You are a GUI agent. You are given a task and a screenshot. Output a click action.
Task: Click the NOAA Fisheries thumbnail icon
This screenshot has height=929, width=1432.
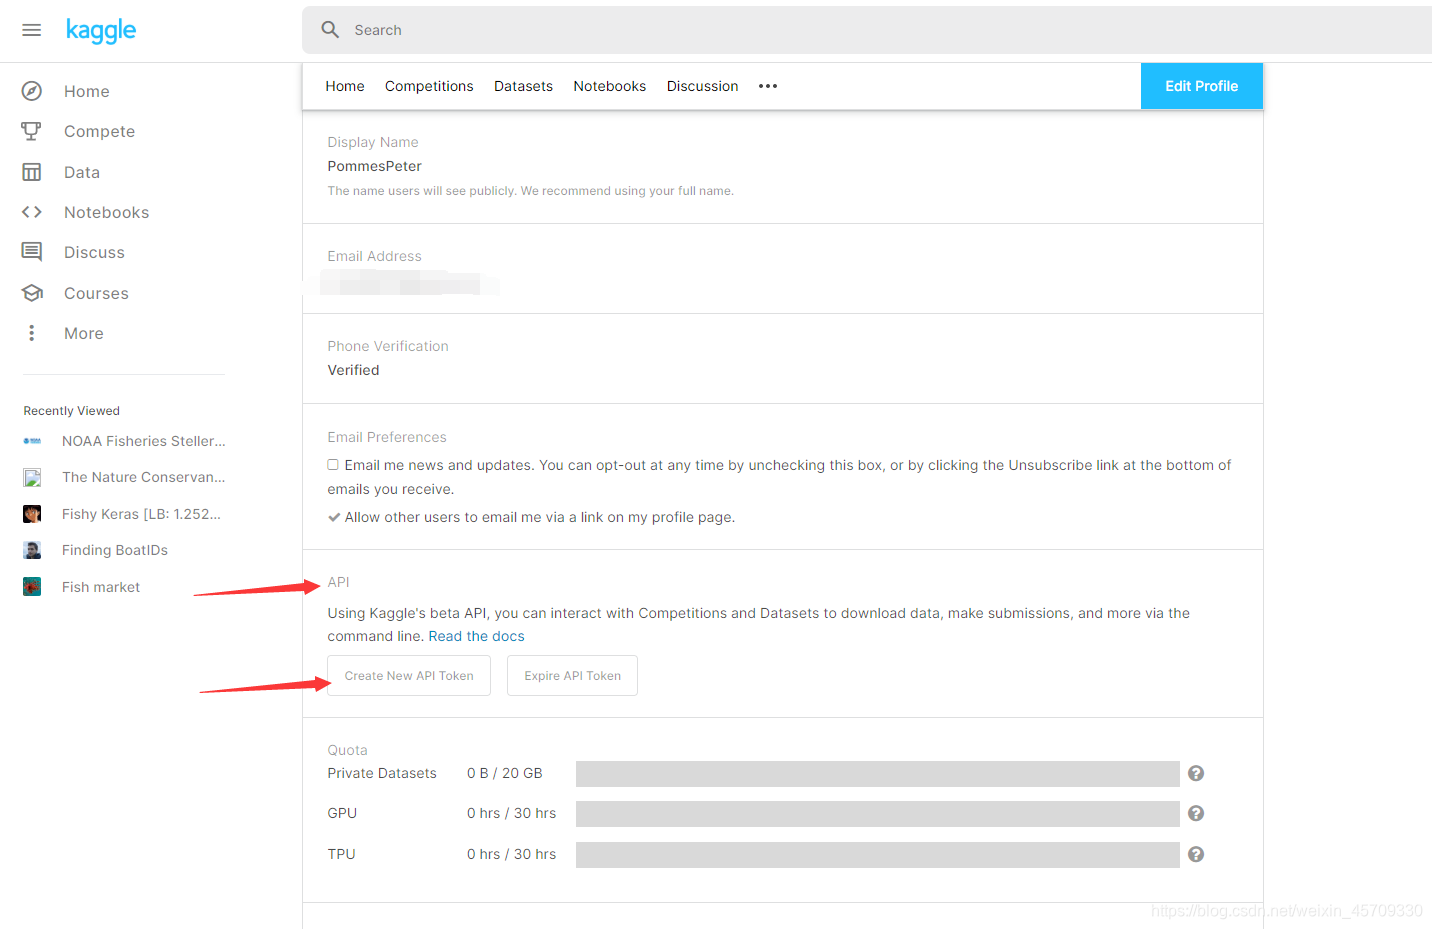coord(32,441)
